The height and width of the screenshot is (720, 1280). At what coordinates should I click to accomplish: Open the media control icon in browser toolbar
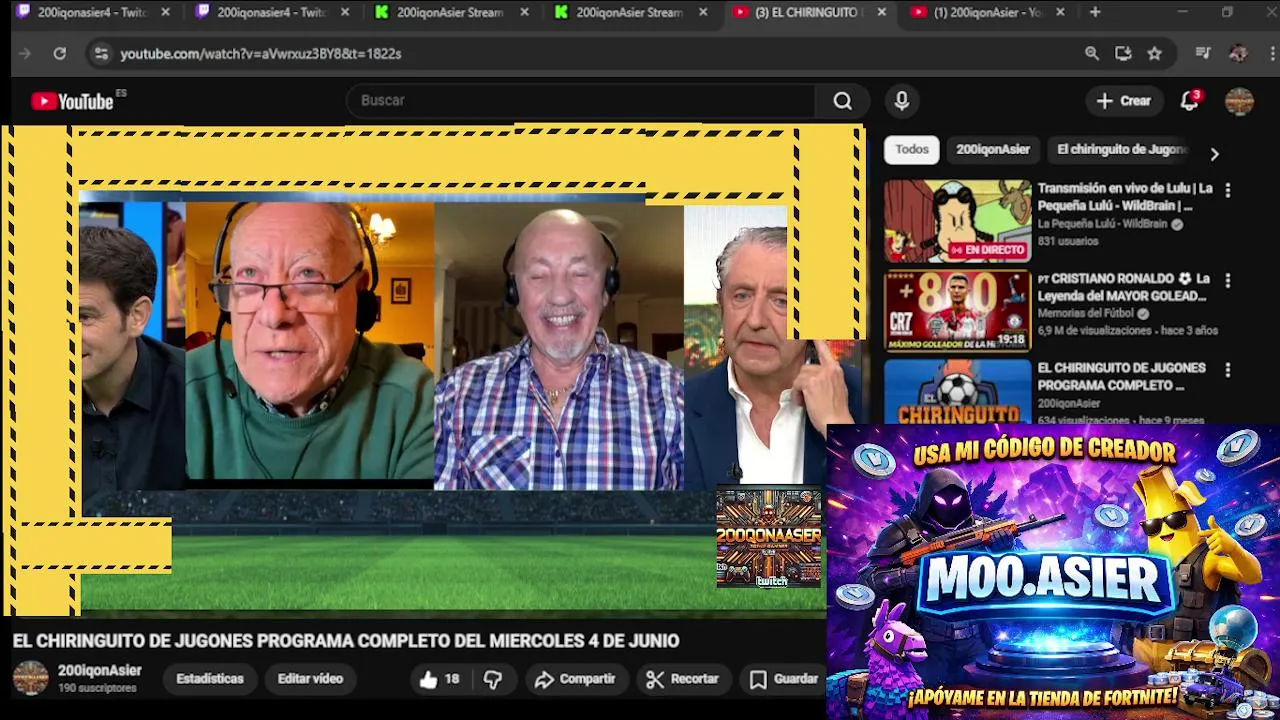(x=1203, y=54)
